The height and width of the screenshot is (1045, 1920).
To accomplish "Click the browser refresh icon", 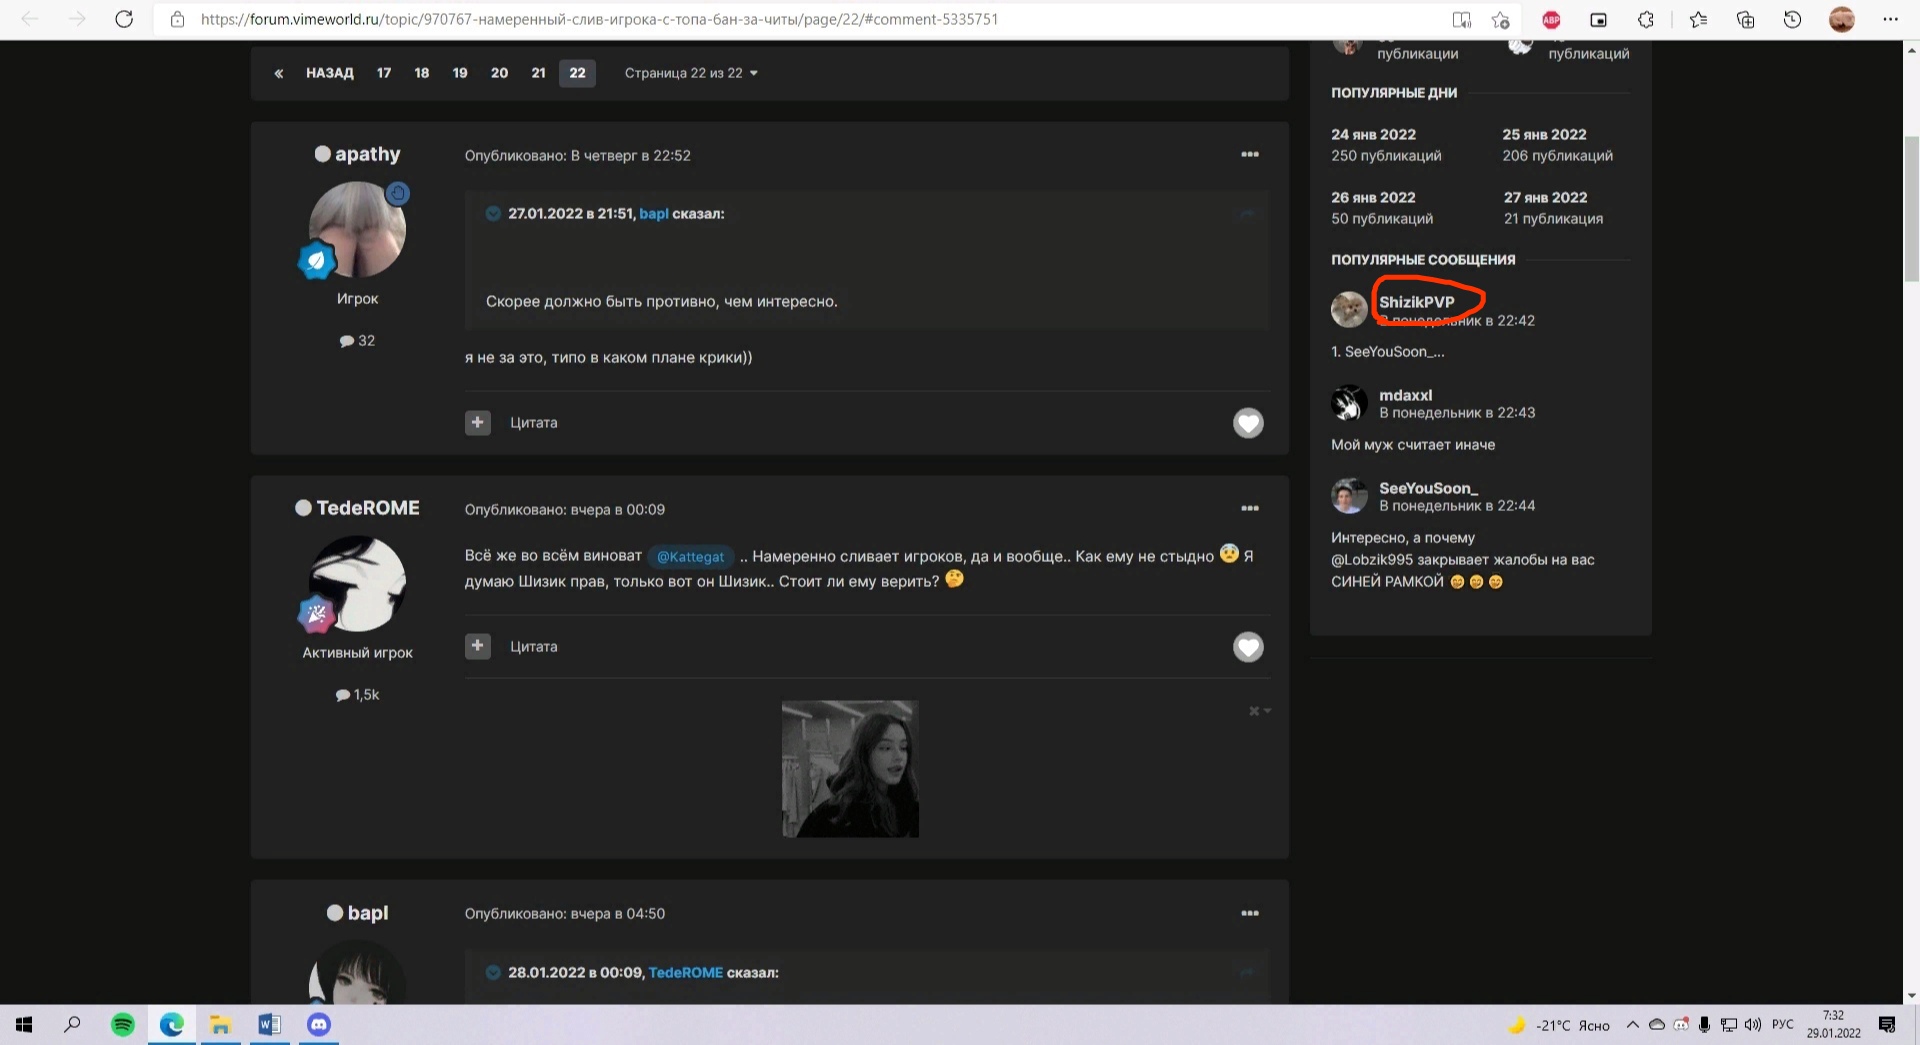I will tap(124, 19).
